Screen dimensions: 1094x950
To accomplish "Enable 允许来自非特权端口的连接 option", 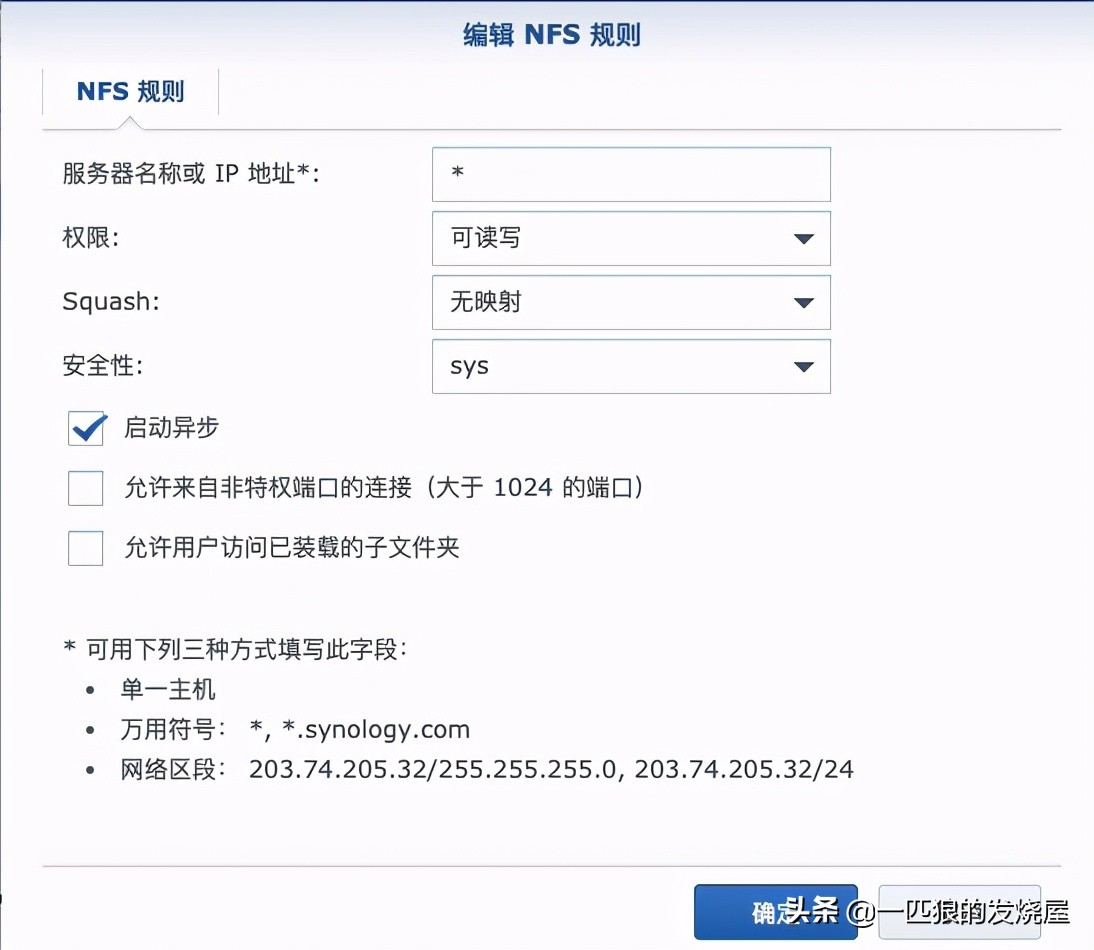I will coord(85,488).
